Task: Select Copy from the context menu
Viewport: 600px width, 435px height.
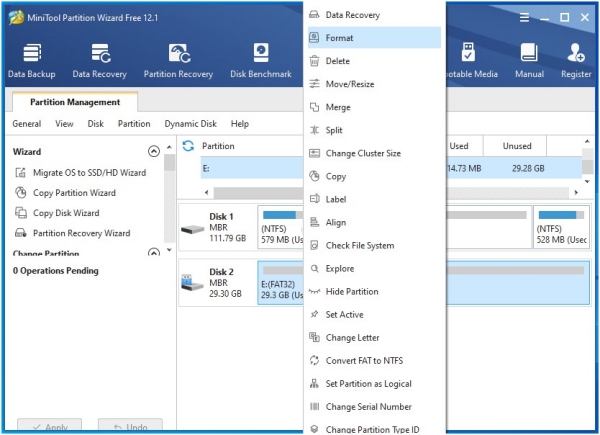Action: (374, 176)
